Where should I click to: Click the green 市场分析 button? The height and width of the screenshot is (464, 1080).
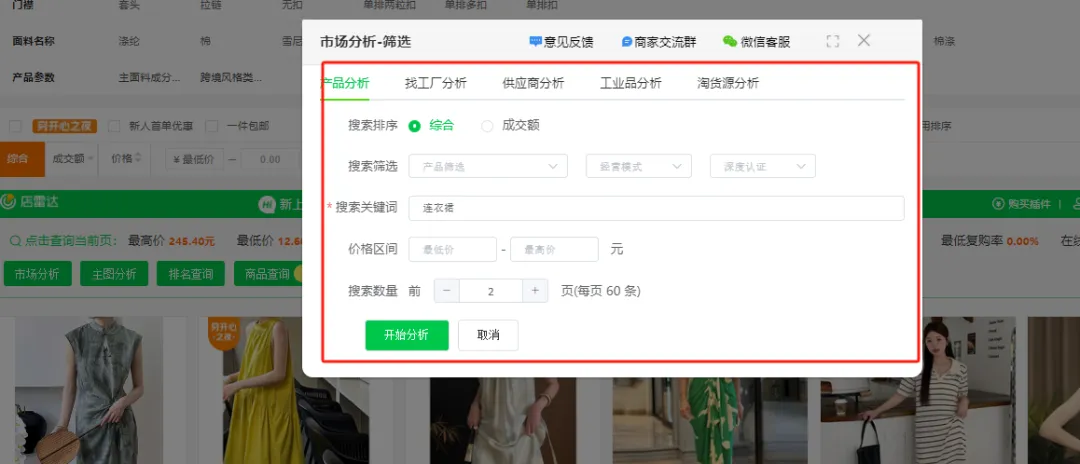(x=37, y=273)
